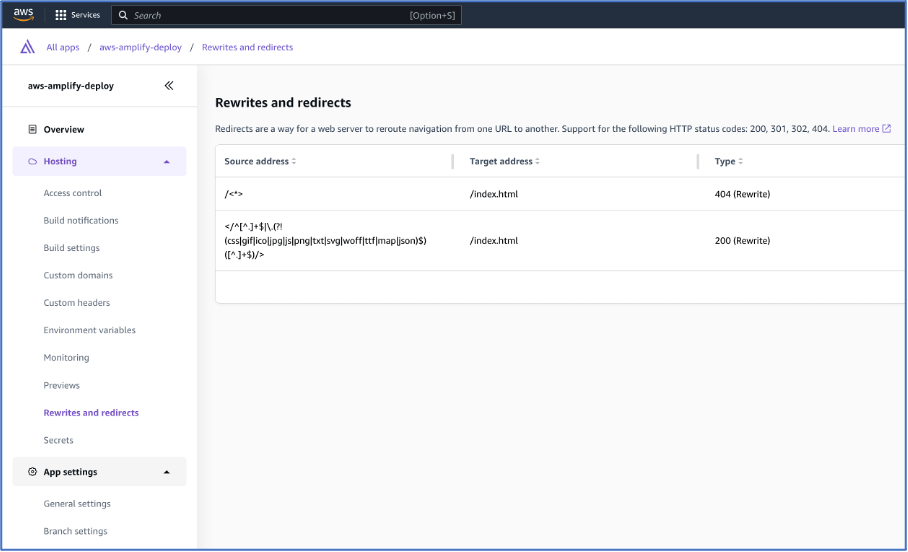Image resolution: width=908 pixels, height=552 pixels.
Task: Sort by Source address column
Action: coord(260,161)
